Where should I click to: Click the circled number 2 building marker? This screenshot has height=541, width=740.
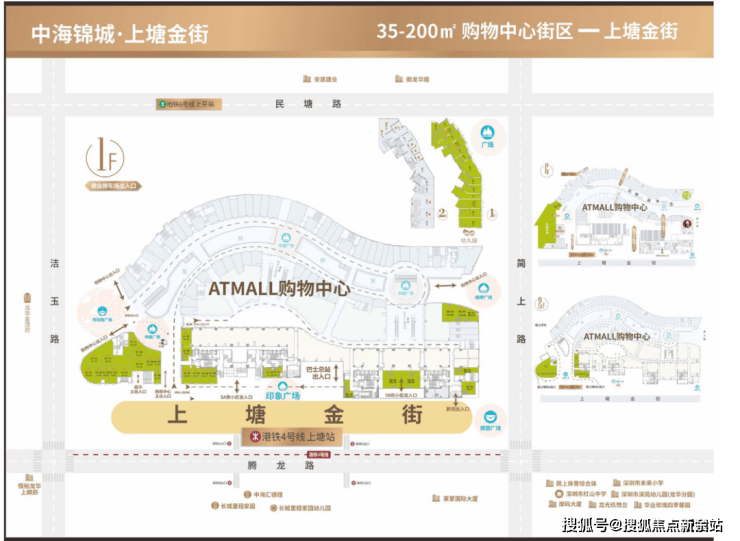pos(442,213)
